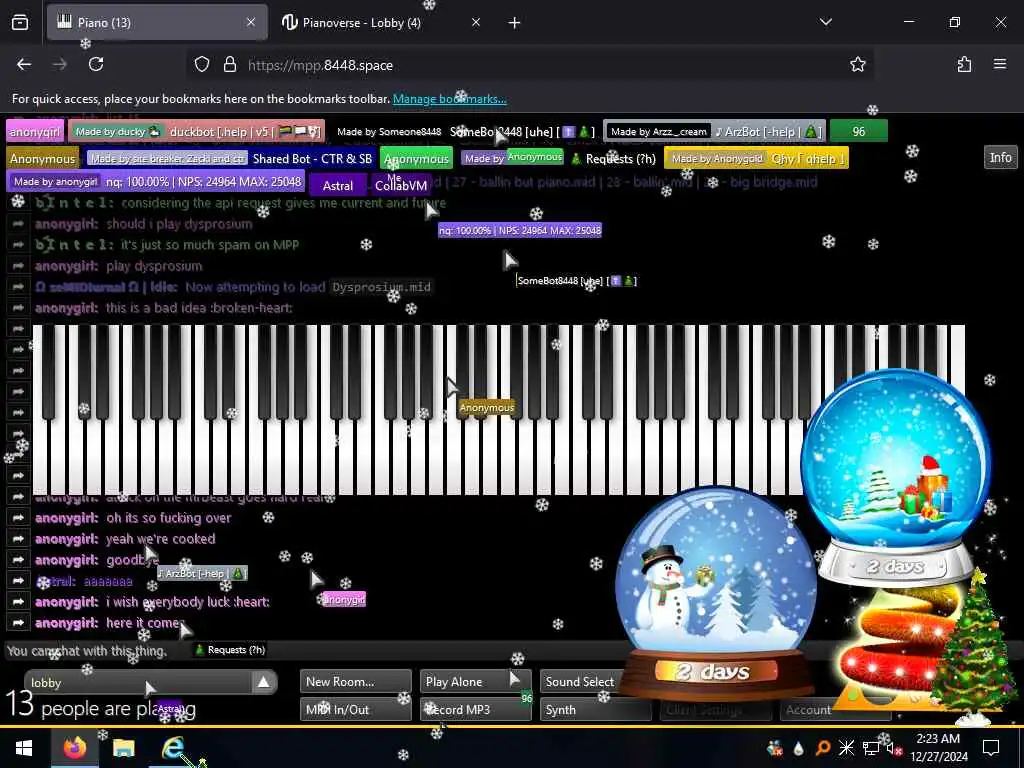Click the gifts snow globe '2 days'
The image size is (1024, 768).
pyautogui.click(x=895, y=477)
